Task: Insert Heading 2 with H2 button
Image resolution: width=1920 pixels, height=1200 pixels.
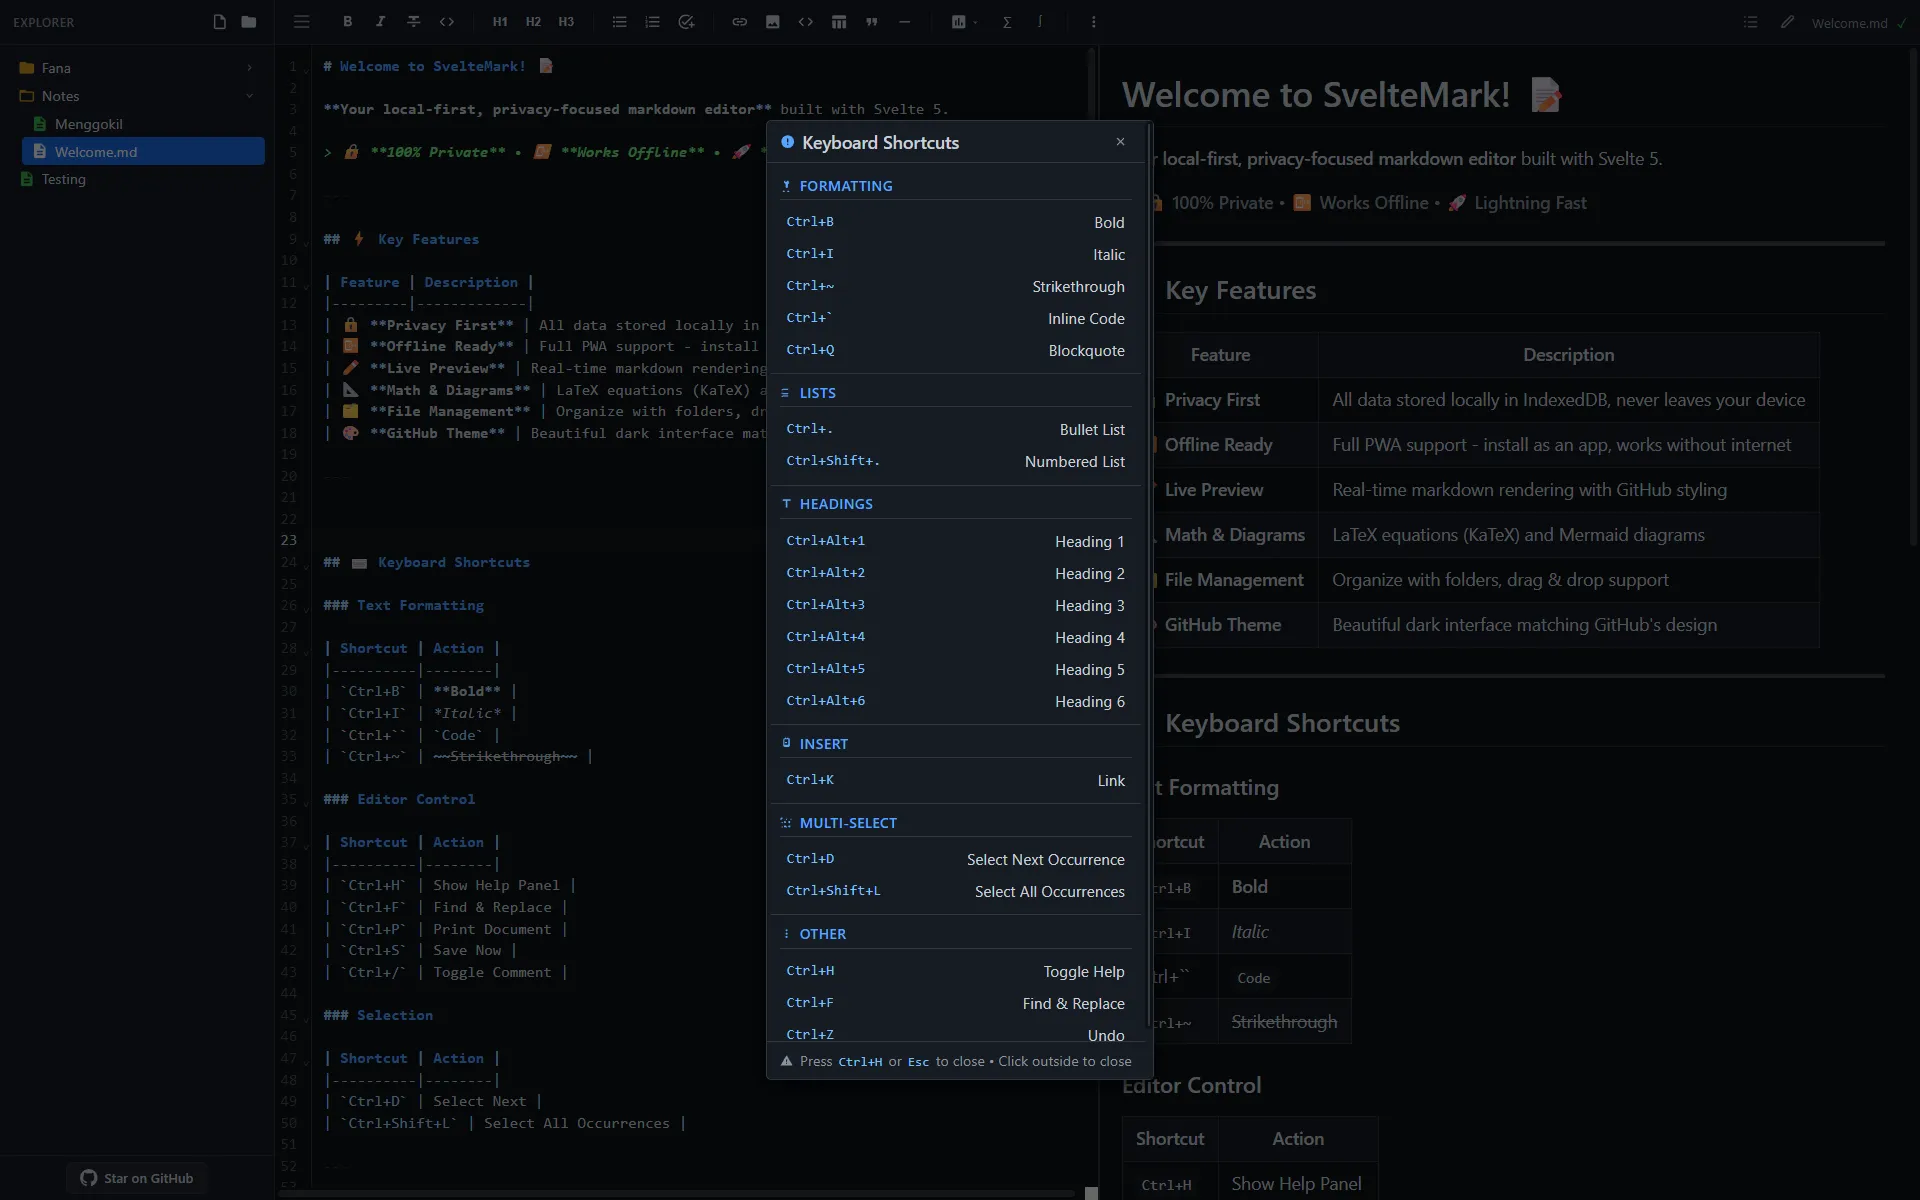Action: click(533, 22)
